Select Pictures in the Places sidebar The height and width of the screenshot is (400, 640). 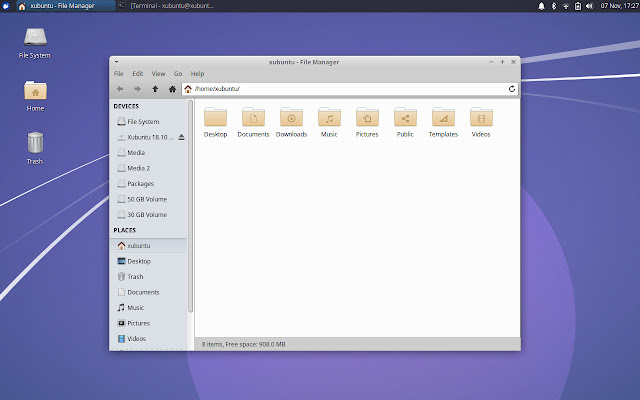pos(148,323)
